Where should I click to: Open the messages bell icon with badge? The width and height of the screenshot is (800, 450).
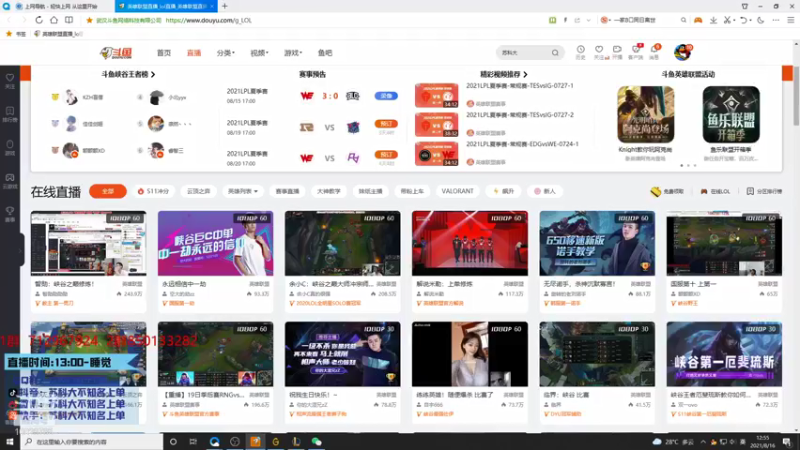point(654,51)
